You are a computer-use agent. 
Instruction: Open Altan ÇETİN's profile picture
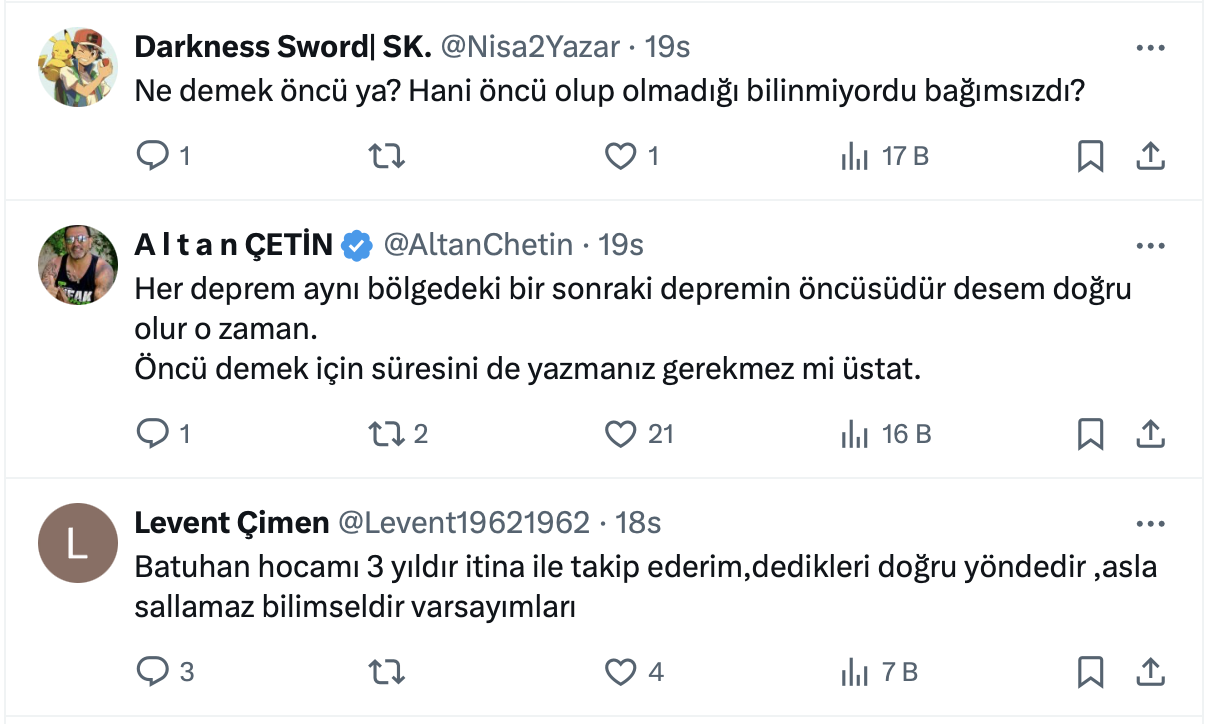tap(78, 265)
